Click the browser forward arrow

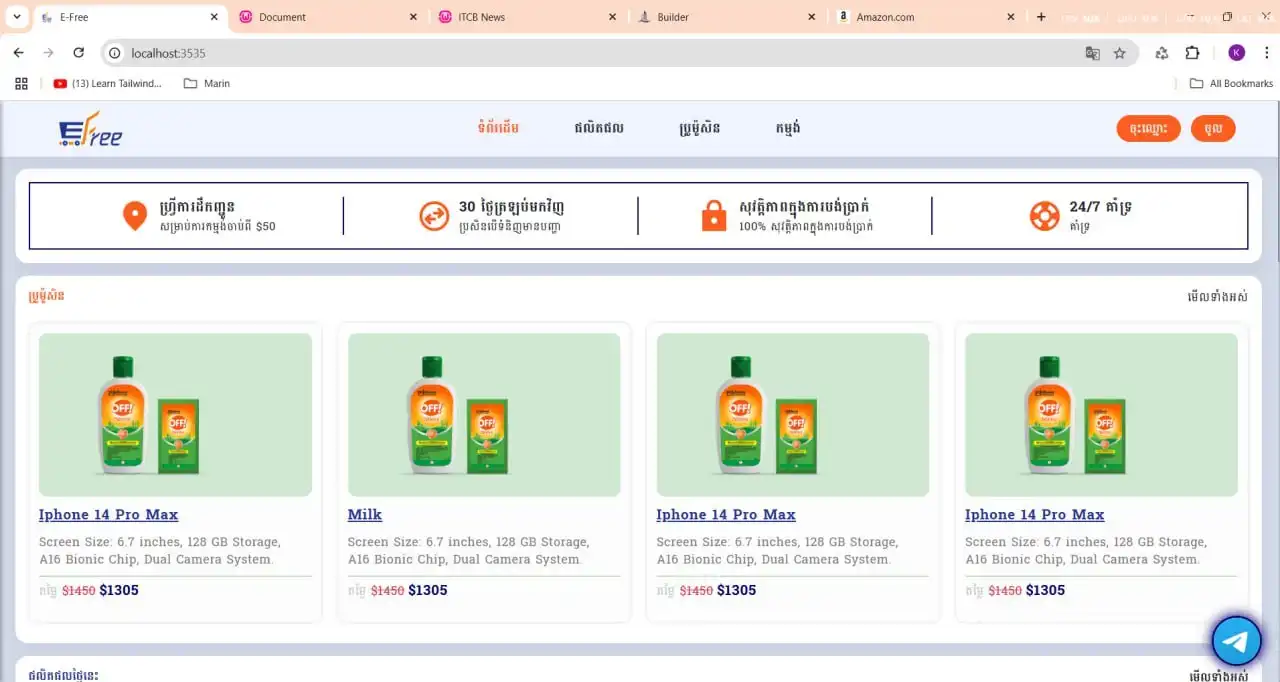click(x=48, y=53)
